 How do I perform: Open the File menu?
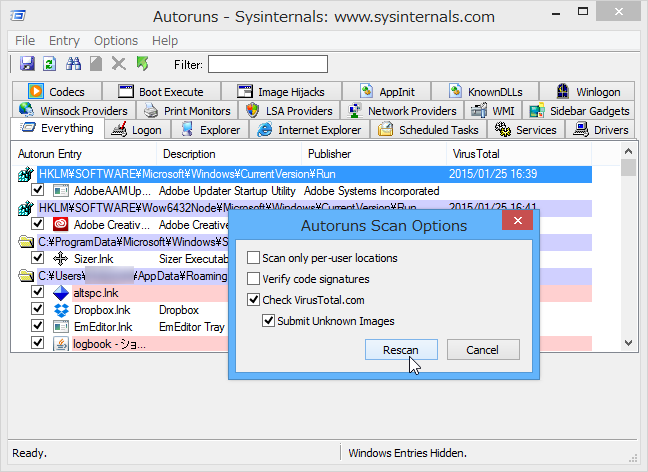click(x=25, y=41)
